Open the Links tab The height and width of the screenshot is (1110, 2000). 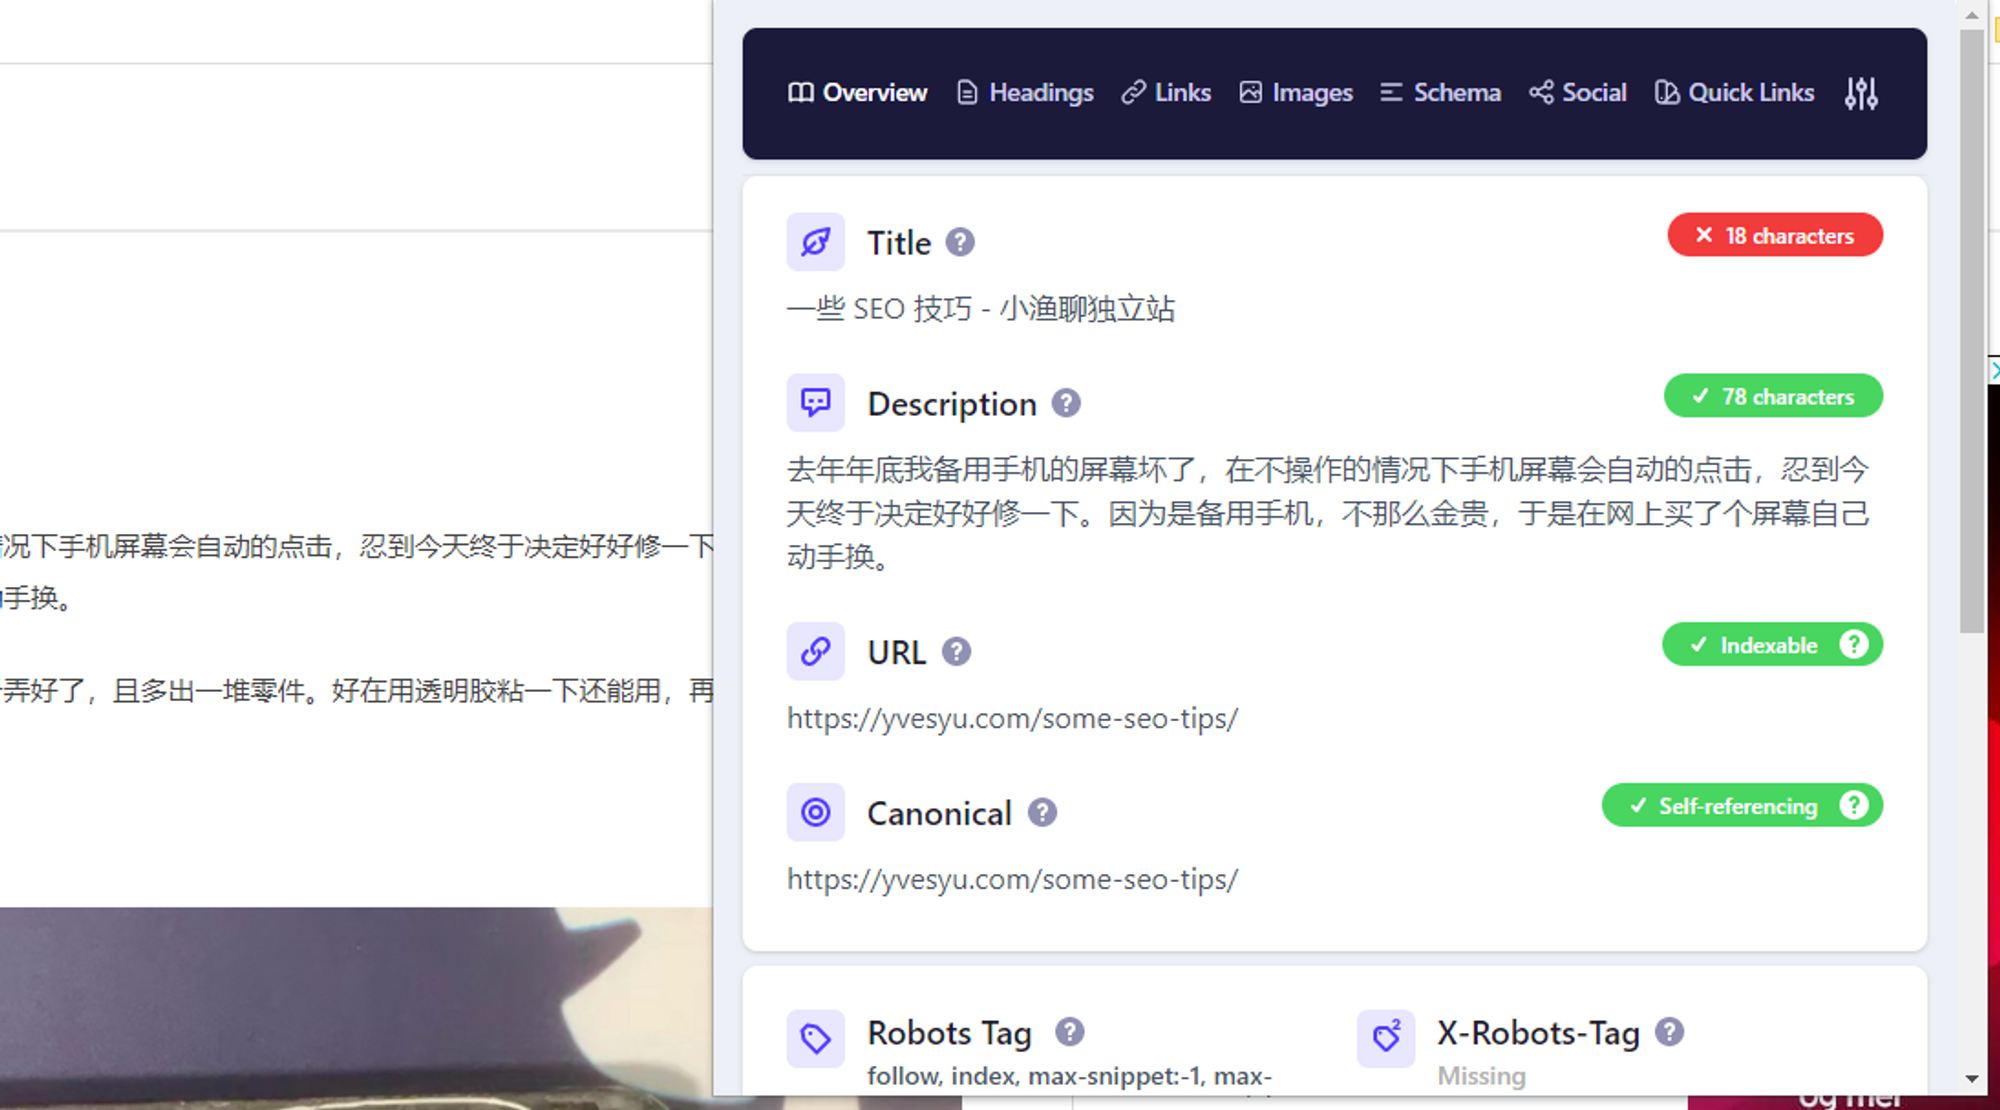pyautogui.click(x=1166, y=93)
